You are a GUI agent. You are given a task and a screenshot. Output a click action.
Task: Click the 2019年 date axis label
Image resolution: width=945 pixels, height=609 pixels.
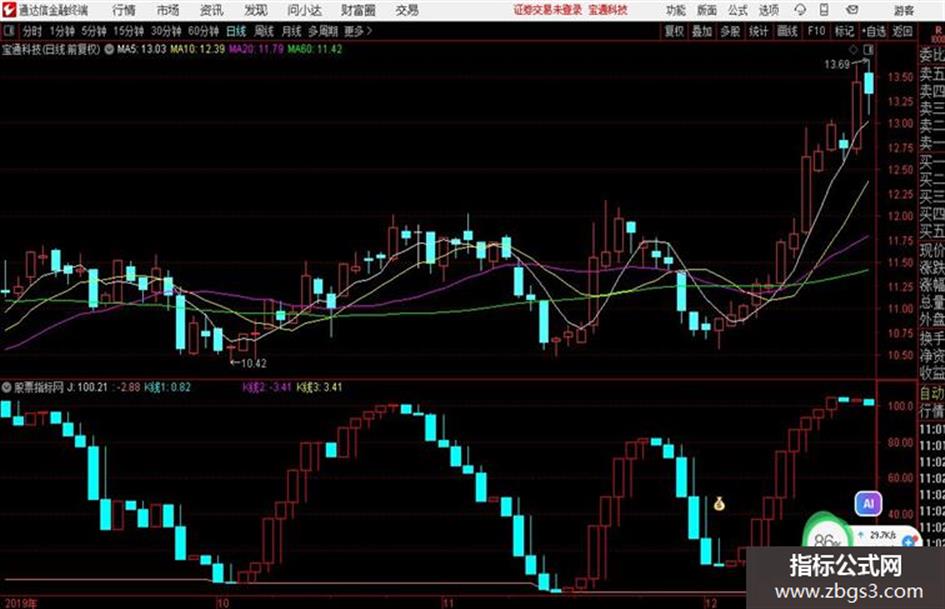click(19, 603)
